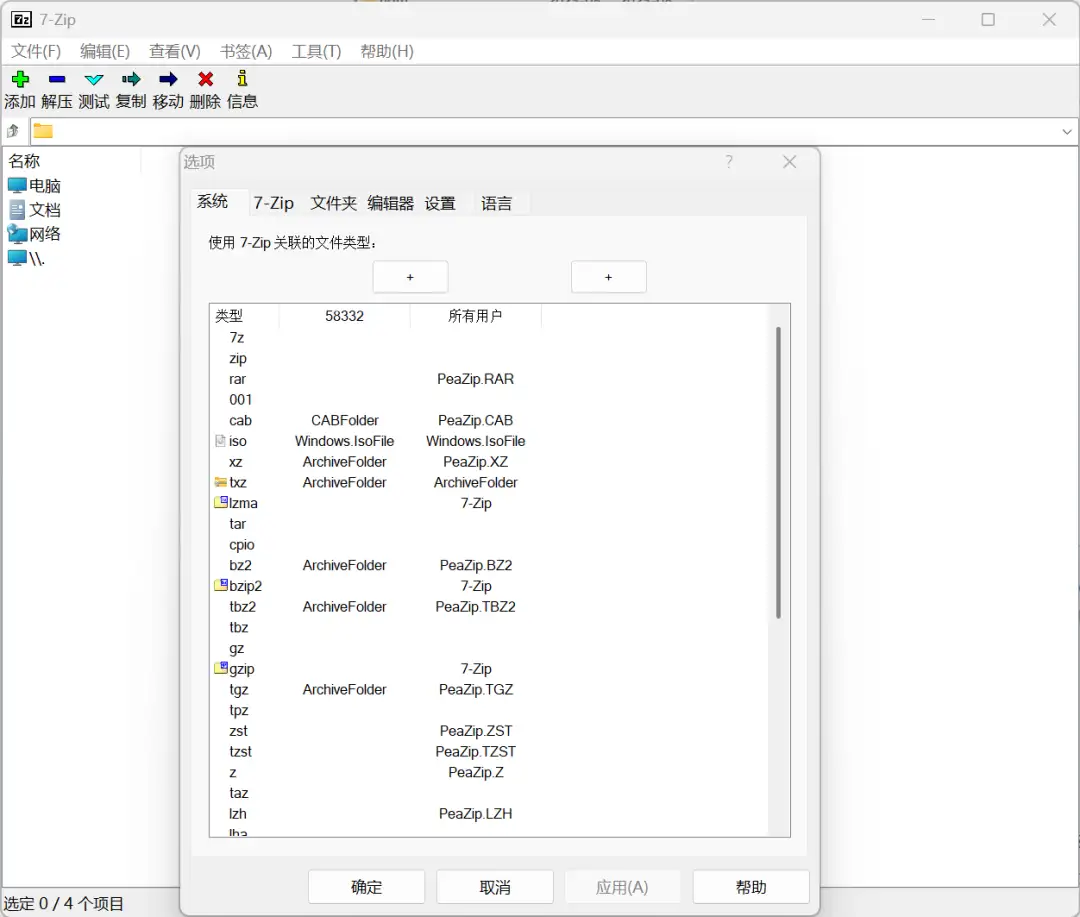Click PeaZip.TBZ2 in the tbz2 row

click(x=475, y=606)
